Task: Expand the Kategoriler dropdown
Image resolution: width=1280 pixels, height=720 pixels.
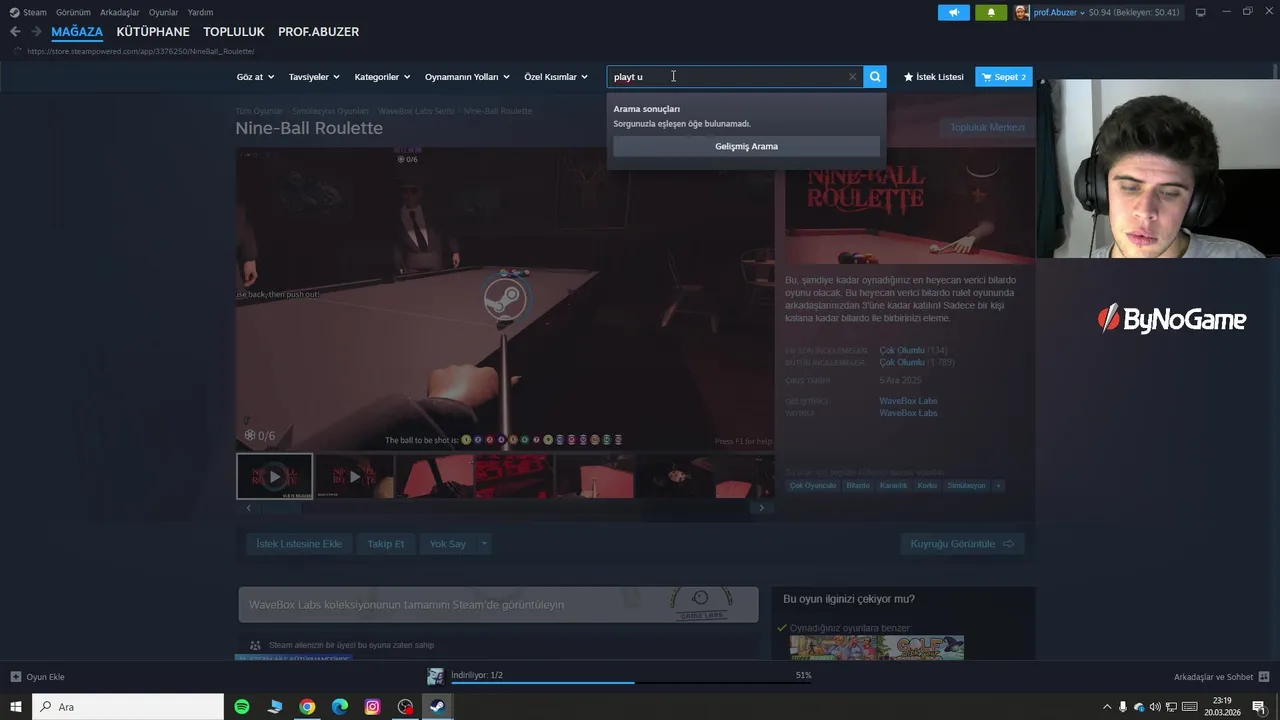Action: pos(383,77)
